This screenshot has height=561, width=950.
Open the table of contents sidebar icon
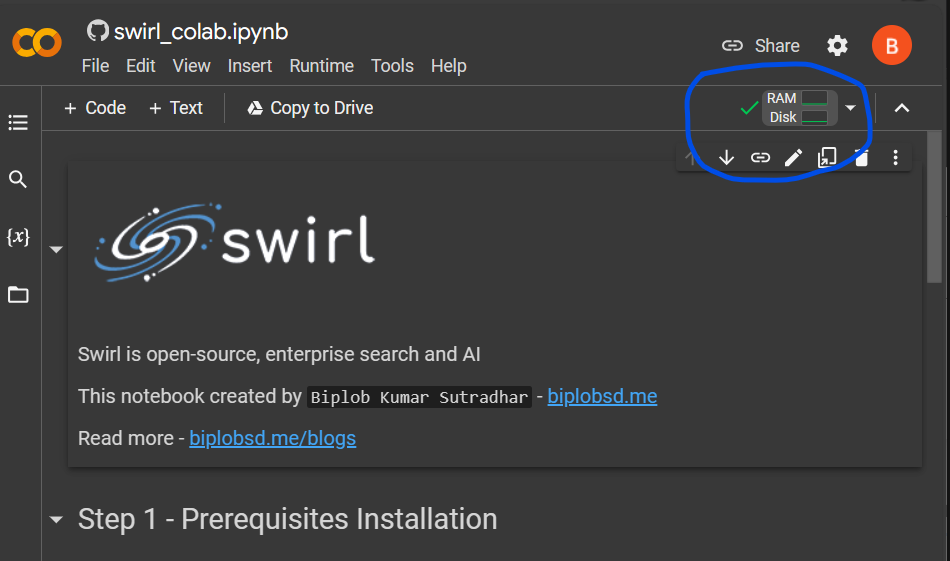tap(18, 123)
